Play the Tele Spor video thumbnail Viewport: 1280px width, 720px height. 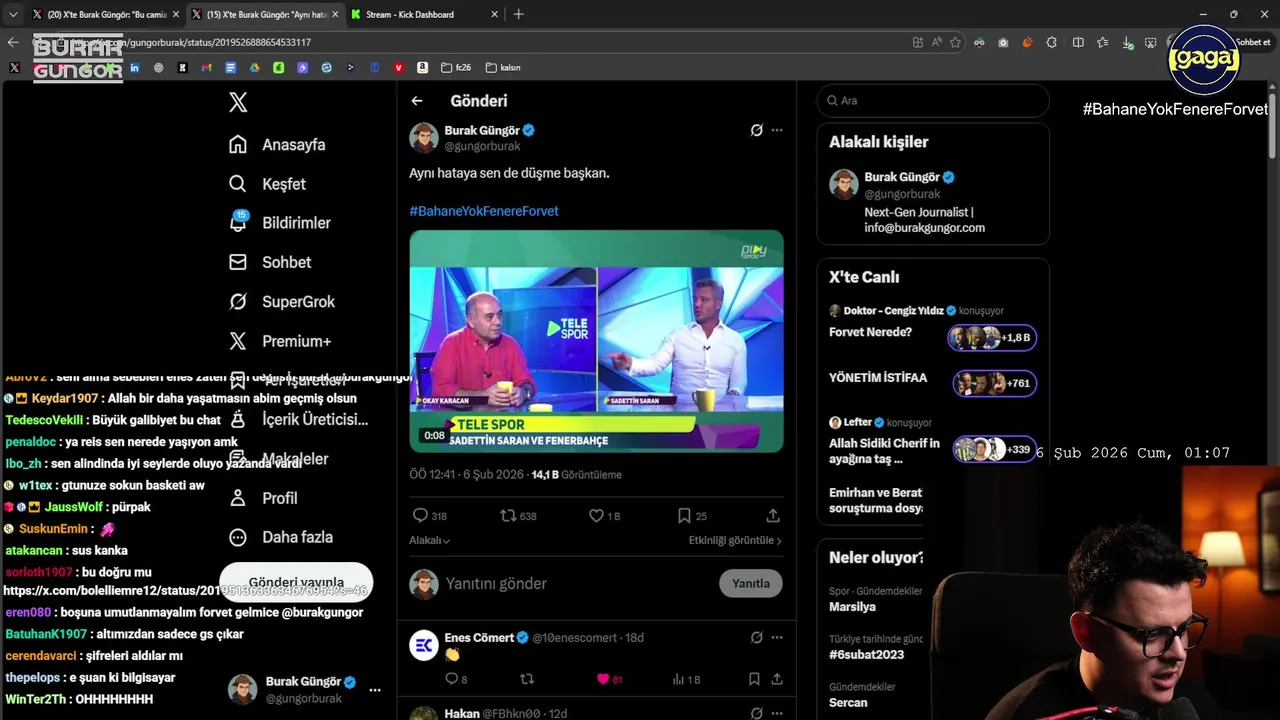tap(596, 341)
